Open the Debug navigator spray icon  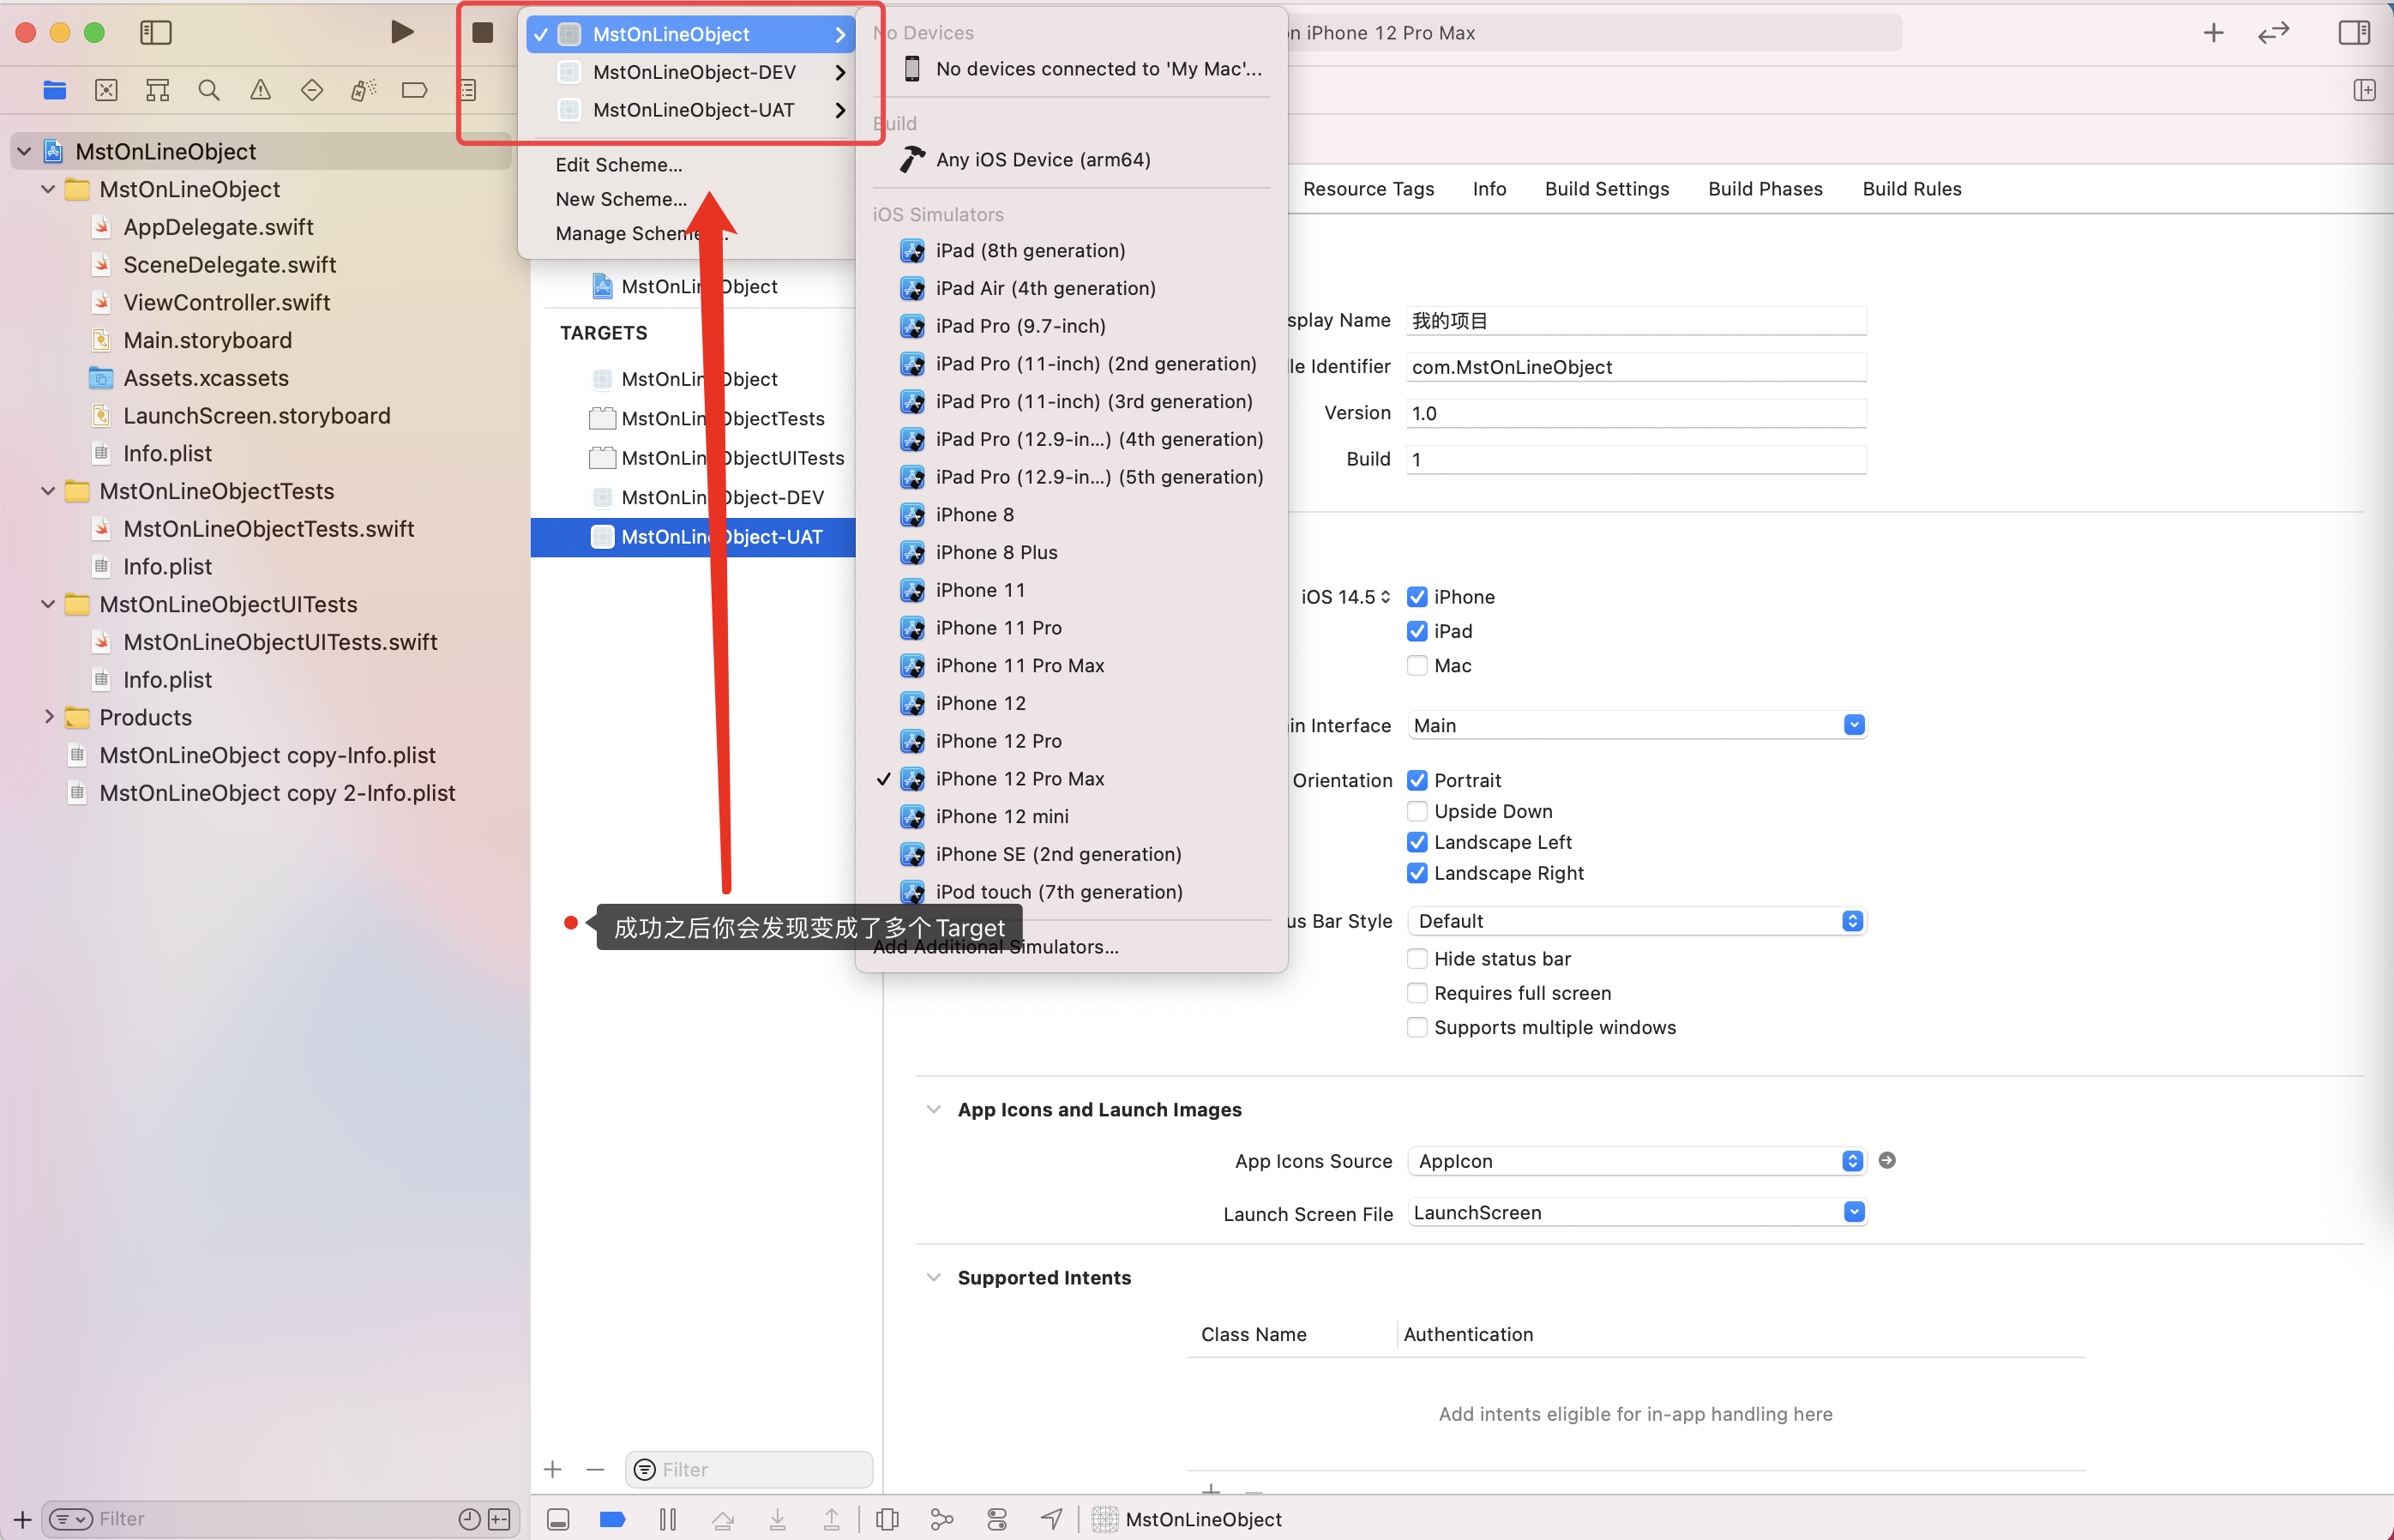[364, 91]
